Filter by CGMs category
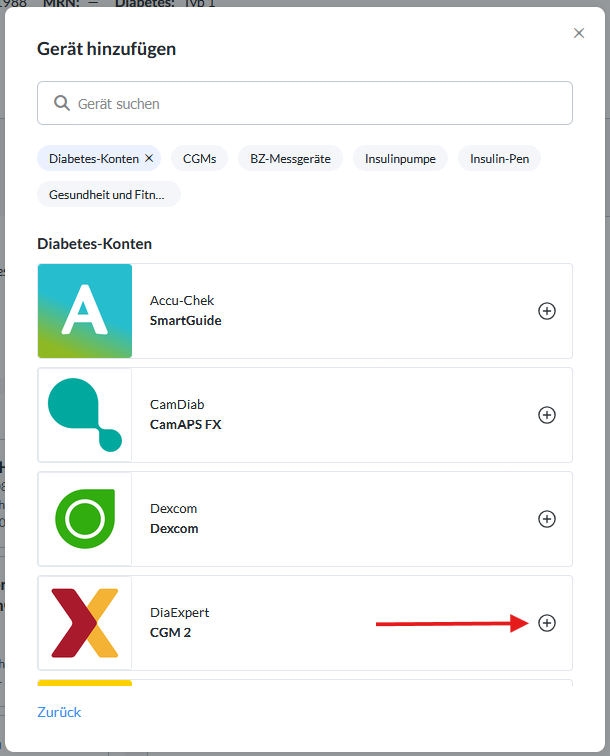This screenshot has width=610, height=756. pos(200,159)
